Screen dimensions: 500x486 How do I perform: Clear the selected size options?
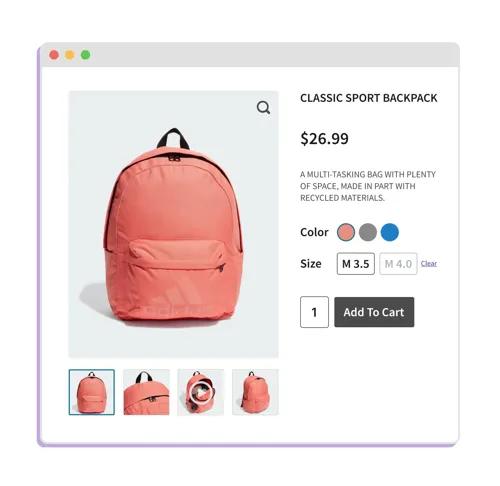click(x=429, y=264)
